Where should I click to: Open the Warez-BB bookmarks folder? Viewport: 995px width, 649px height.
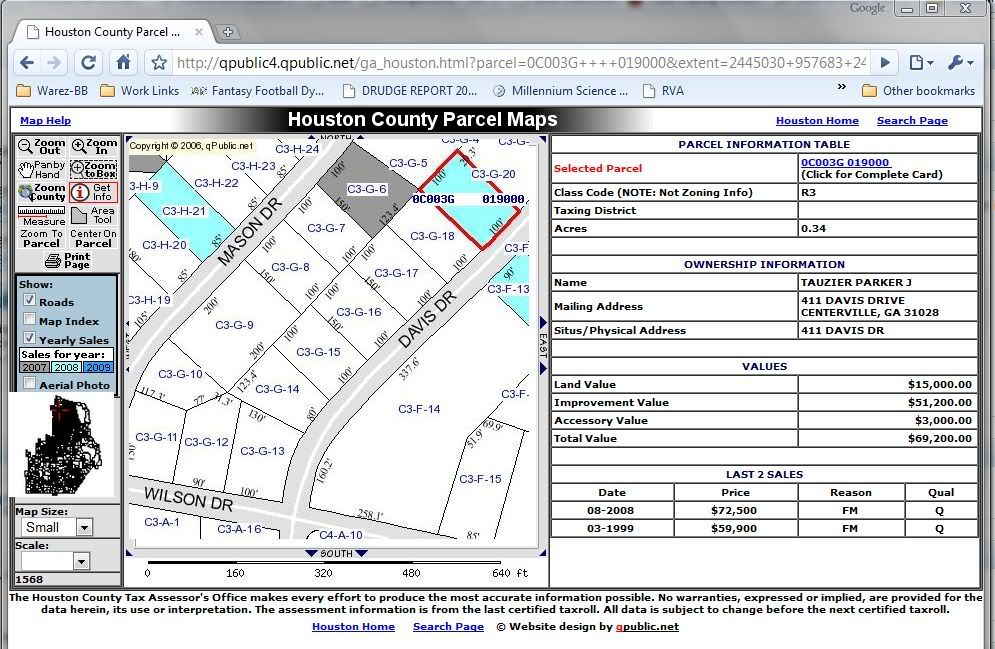(x=52, y=91)
